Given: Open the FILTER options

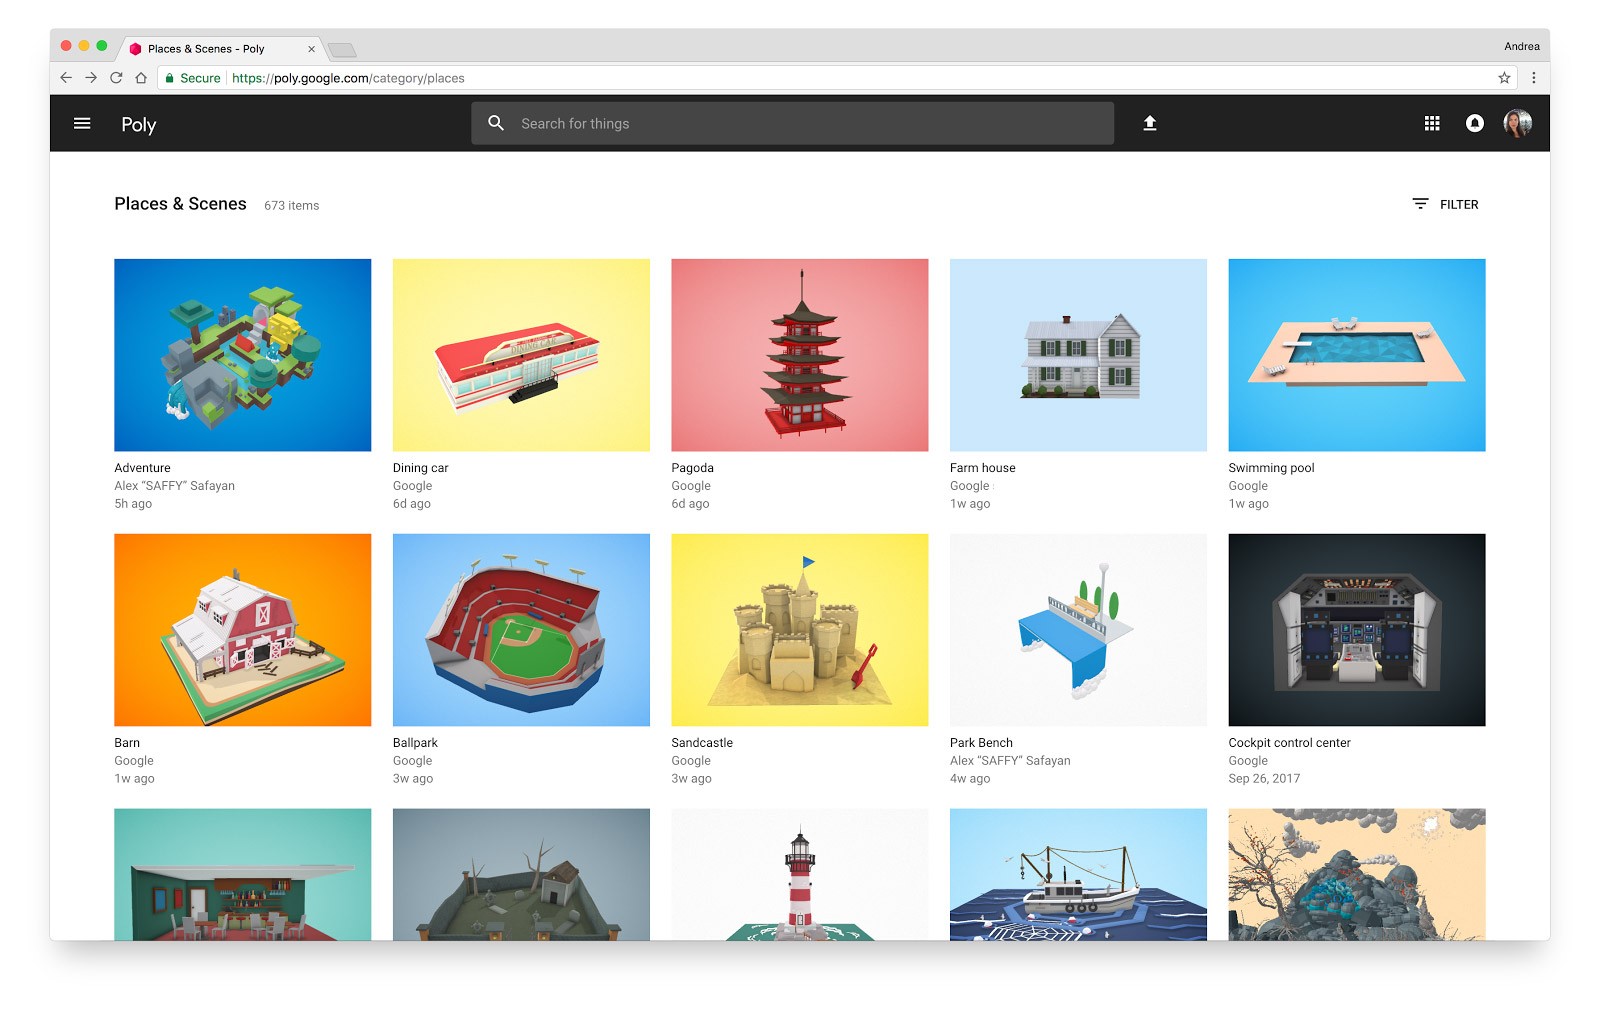Looking at the screenshot, I should tap(1445, 204).
